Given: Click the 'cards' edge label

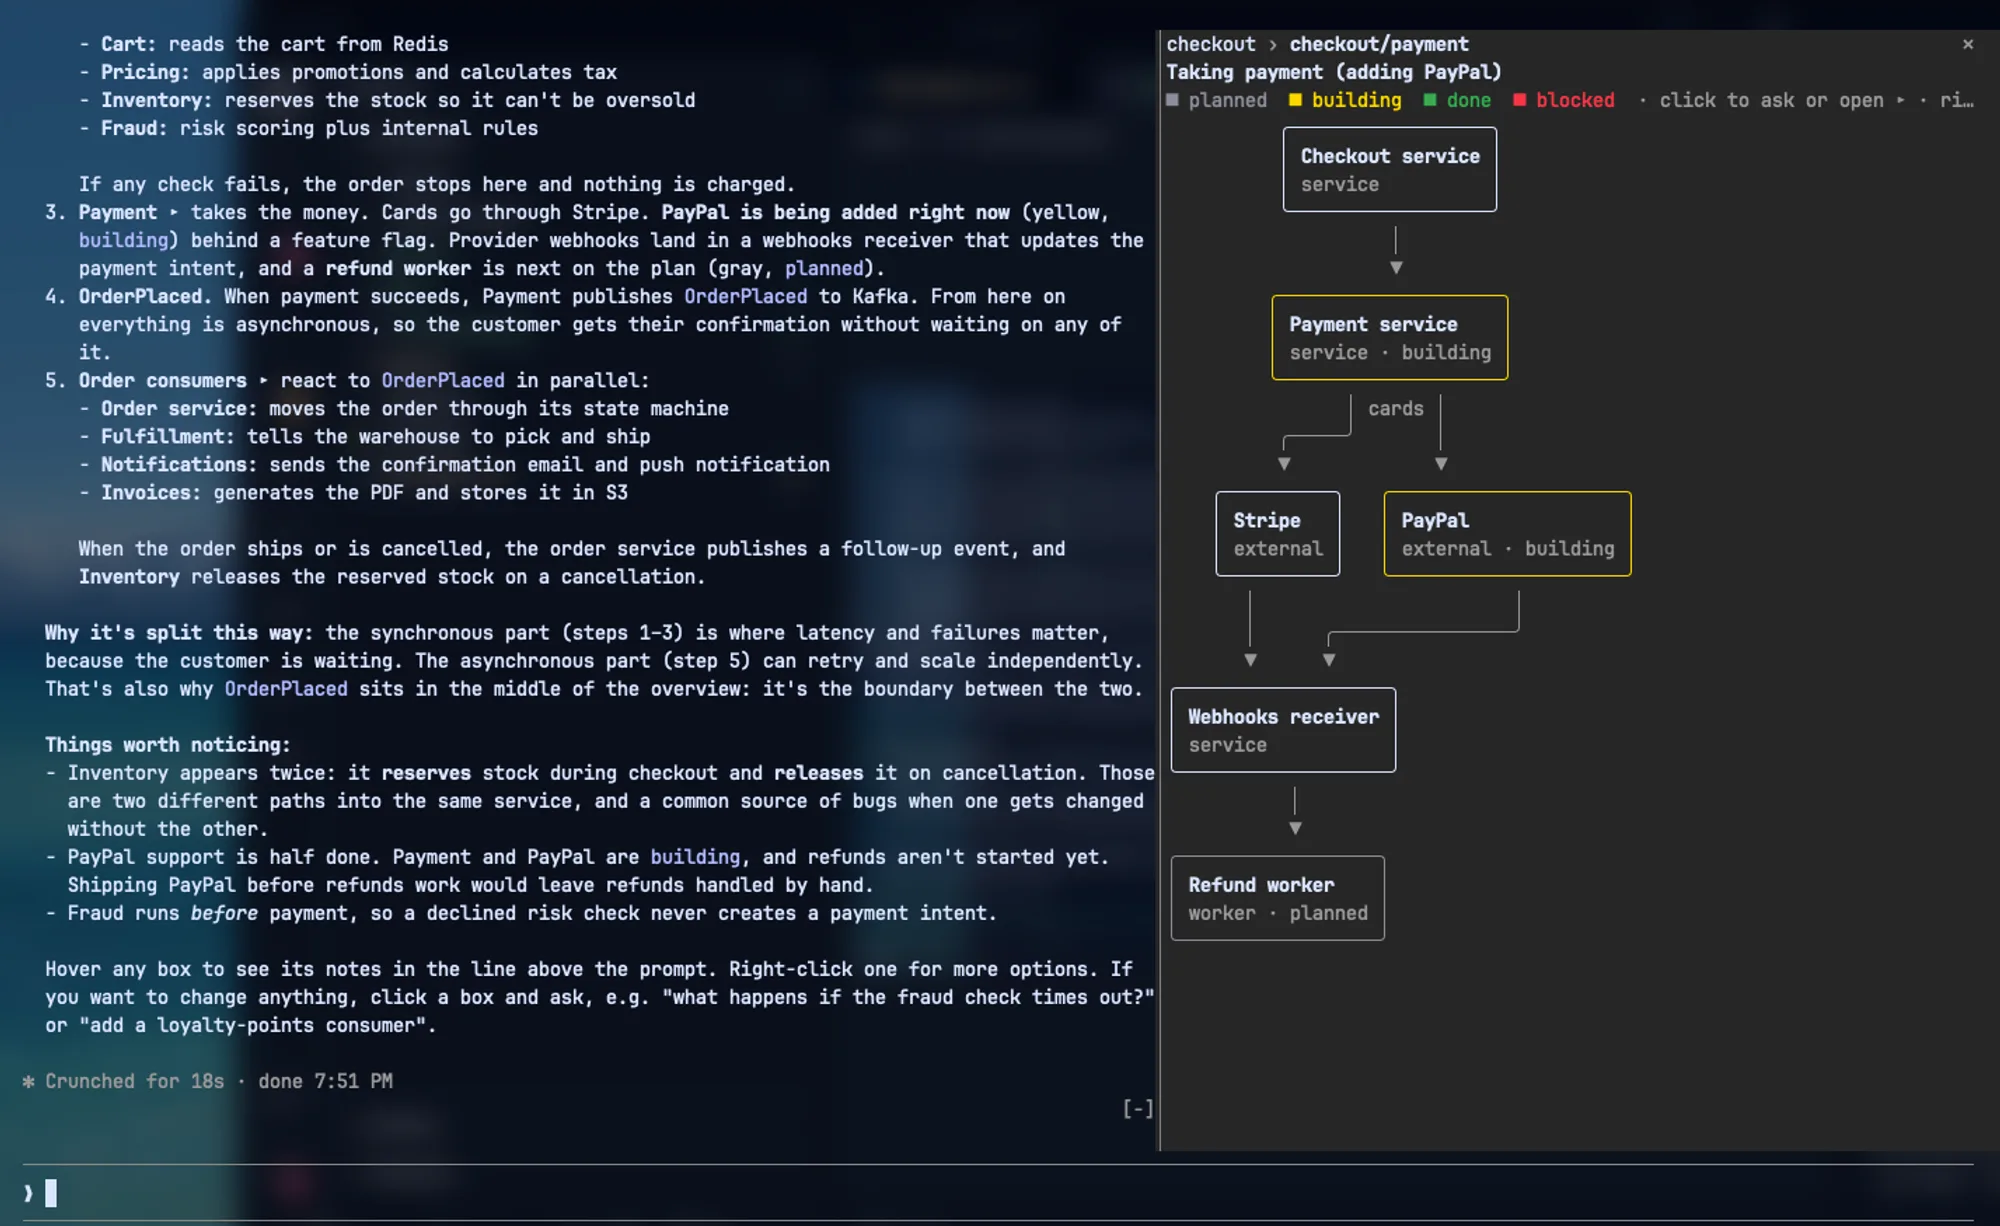Looking at the screenshot, I should click(x=1395, y=408).
